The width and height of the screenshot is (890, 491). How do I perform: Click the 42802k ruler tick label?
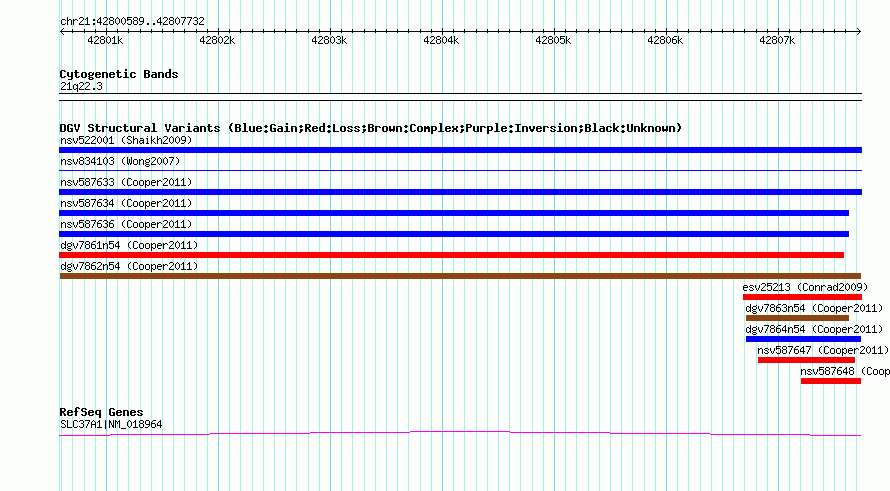(217, 40)
